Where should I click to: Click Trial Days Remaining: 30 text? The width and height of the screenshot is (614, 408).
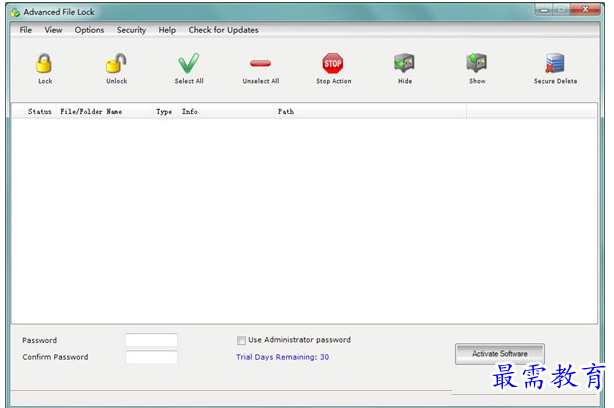[x=282, y=357]
